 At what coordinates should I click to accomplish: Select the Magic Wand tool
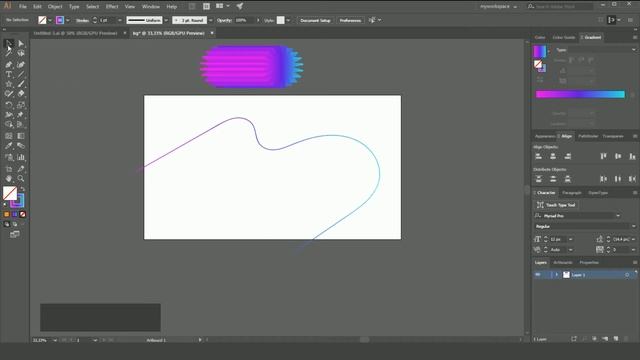9,53
